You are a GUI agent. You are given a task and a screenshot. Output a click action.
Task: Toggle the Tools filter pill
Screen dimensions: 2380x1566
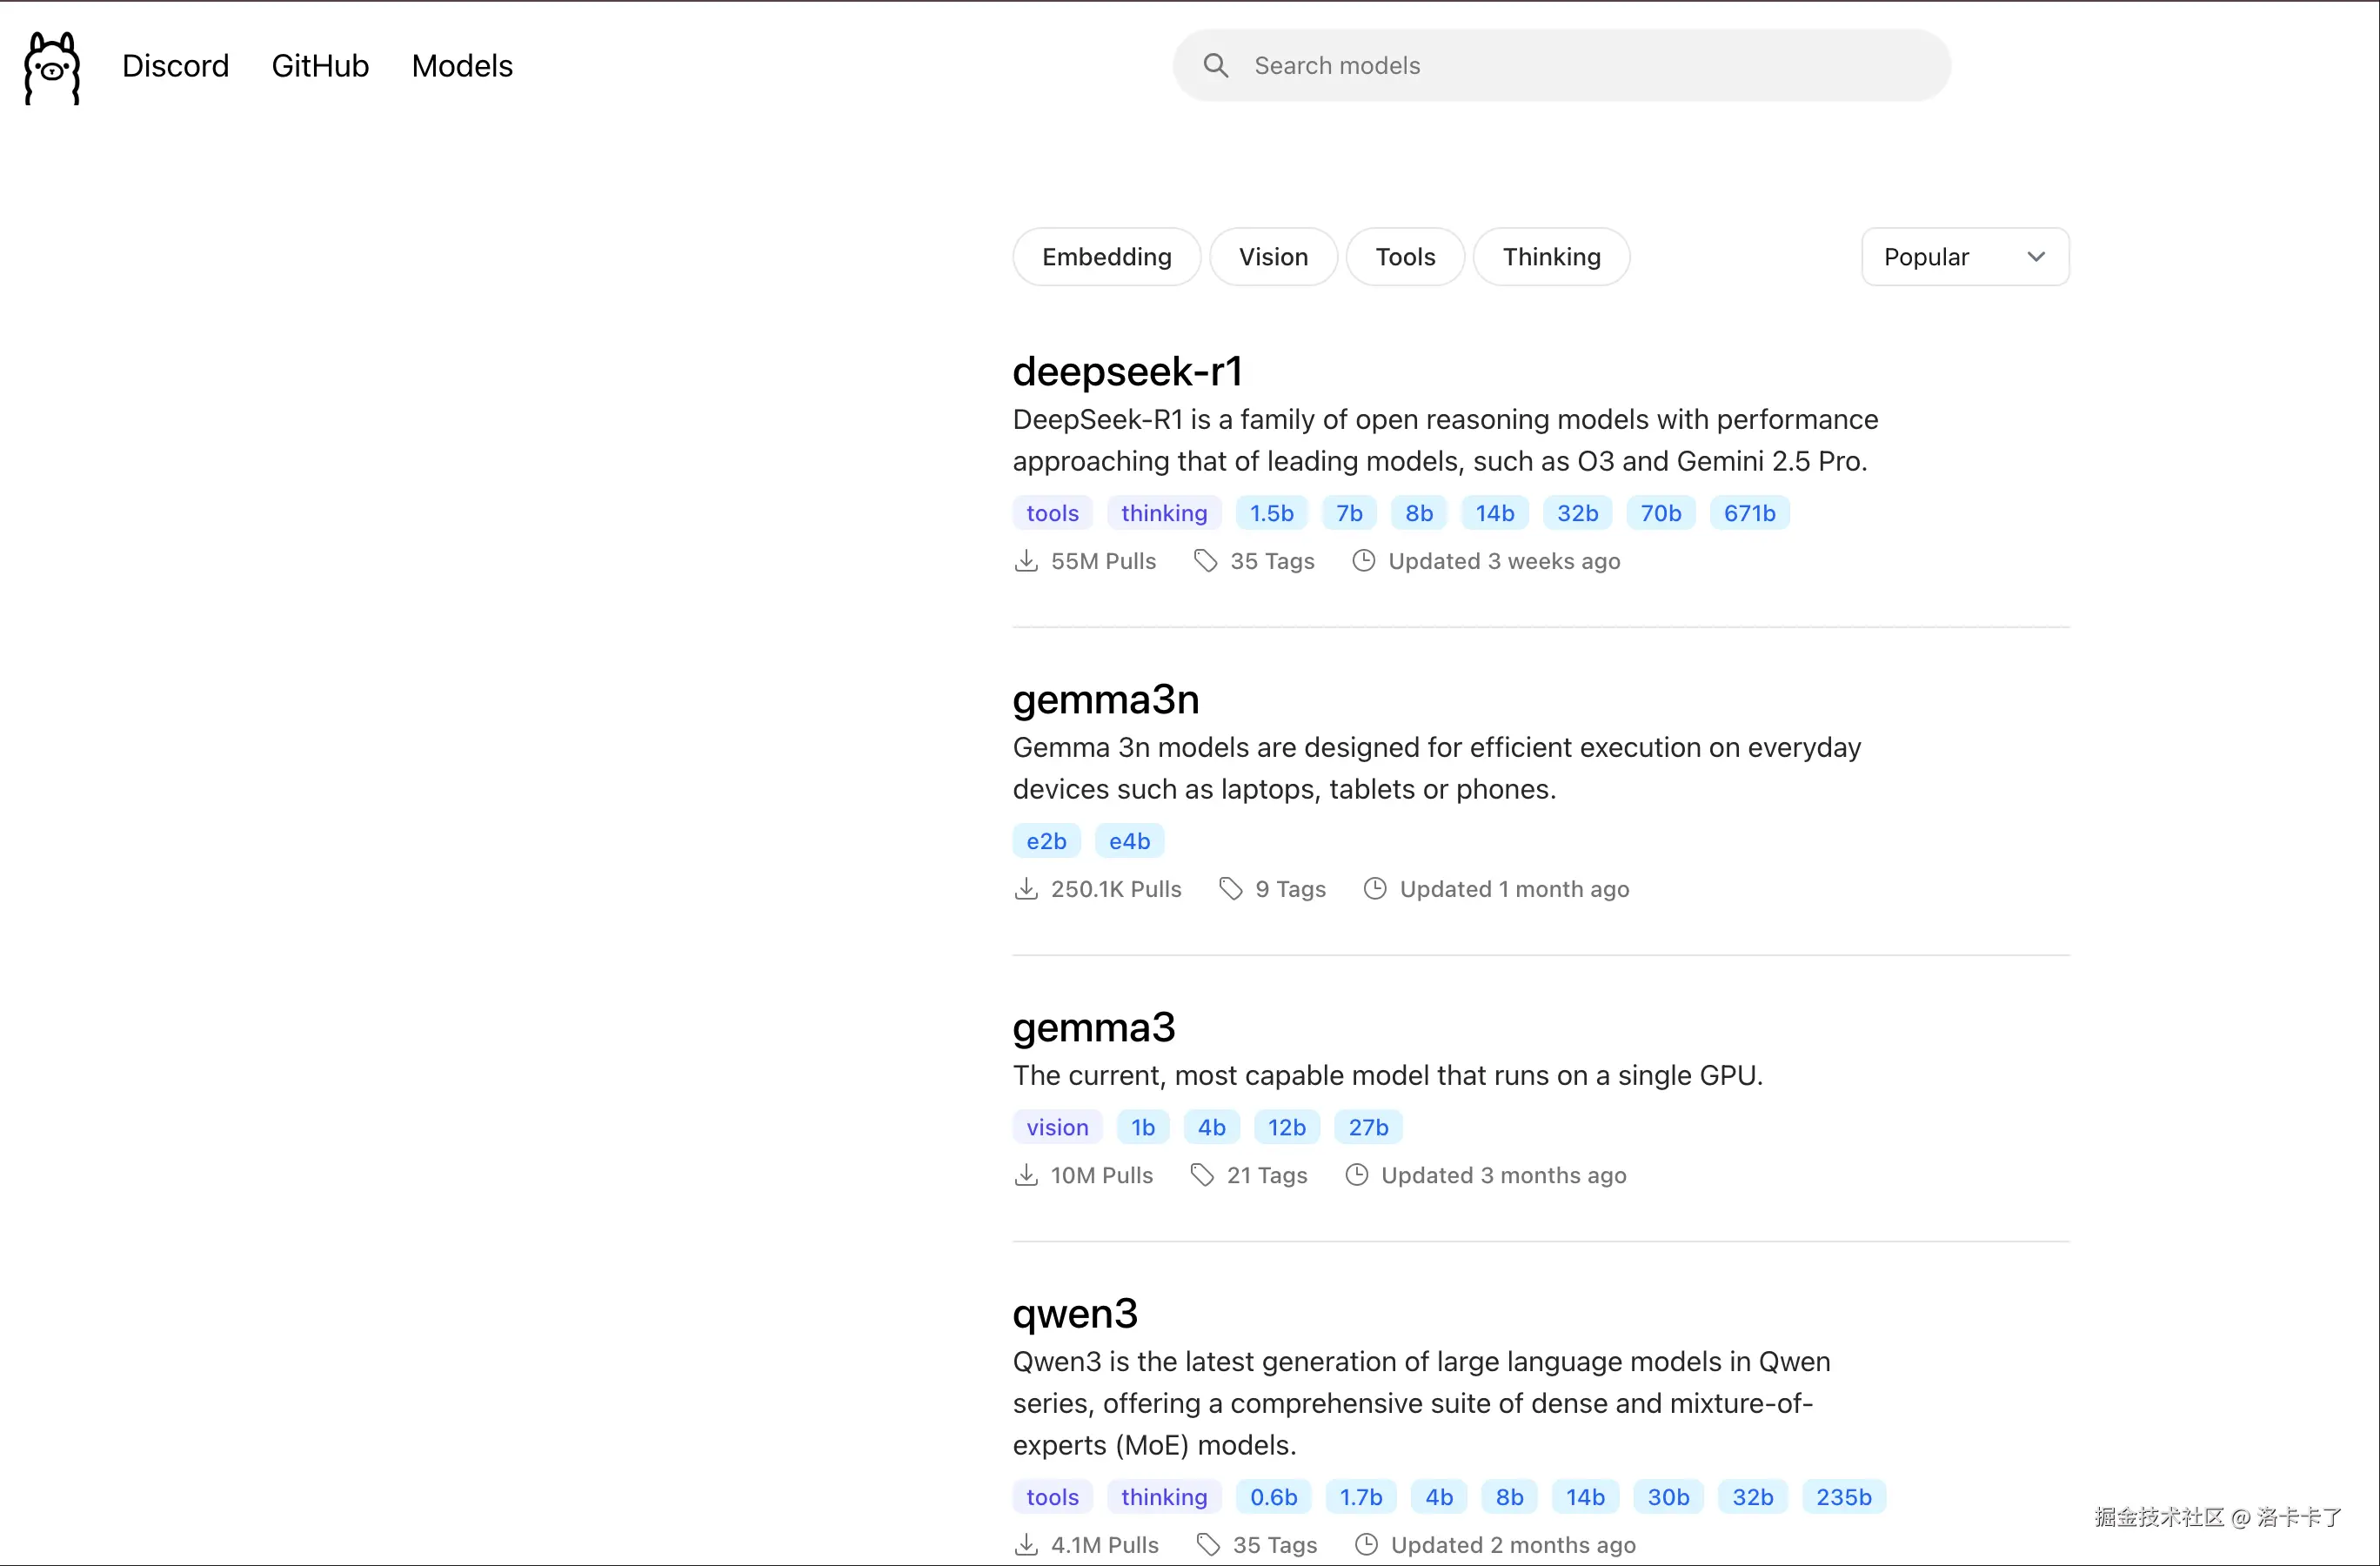coord(1405,257)
